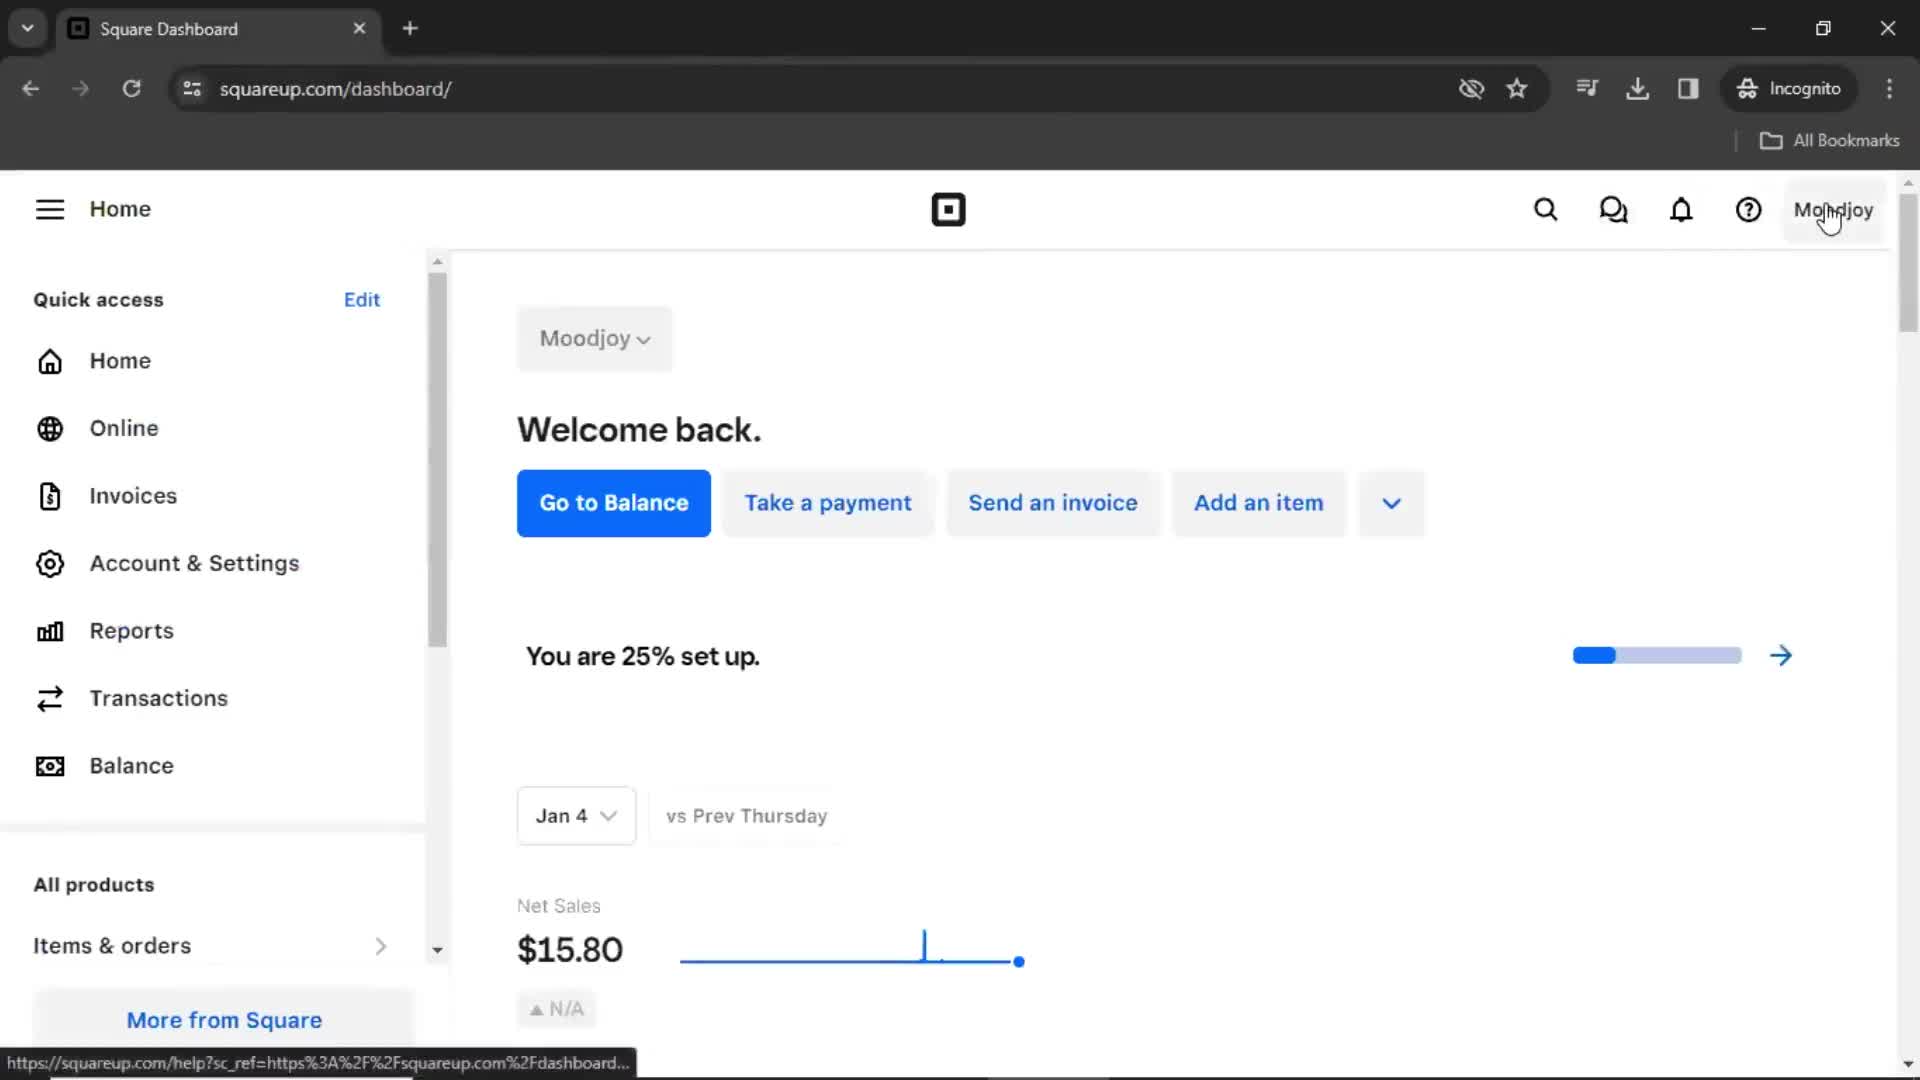Click the Account & Settings gear icon

coord(50,564)
